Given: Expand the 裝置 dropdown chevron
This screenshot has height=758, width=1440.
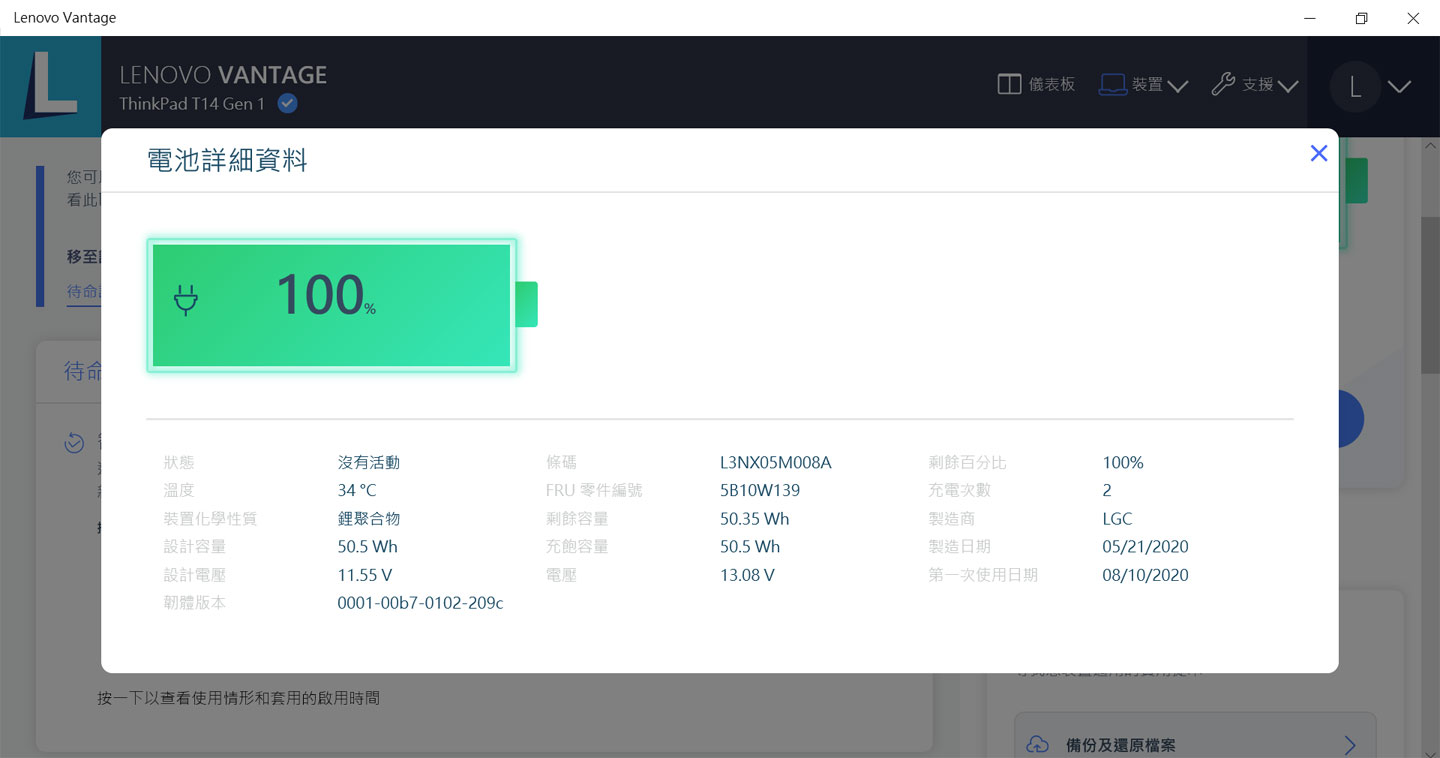Looking at the screenshot, I should coord(1177,85).
